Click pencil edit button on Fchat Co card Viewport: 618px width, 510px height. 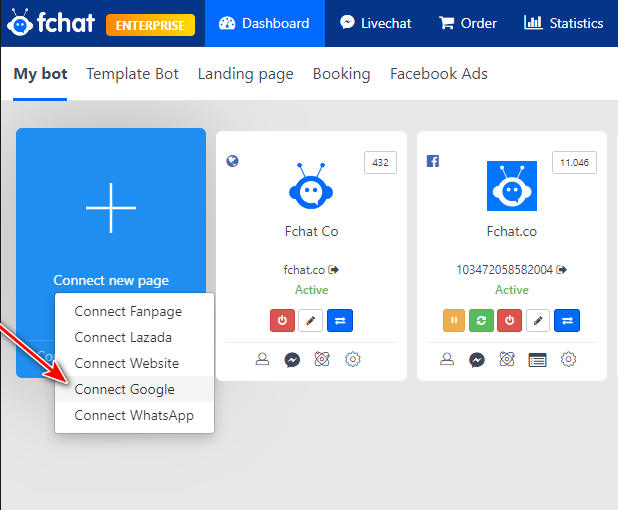311,320
